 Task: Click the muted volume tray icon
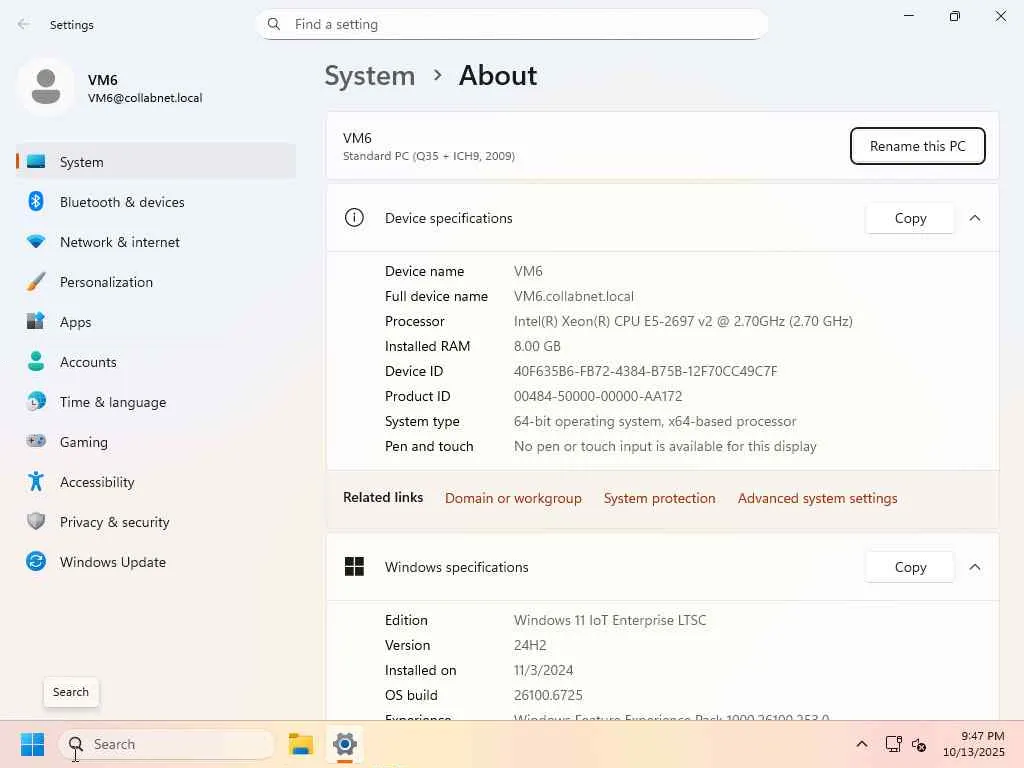click(919, 744)
